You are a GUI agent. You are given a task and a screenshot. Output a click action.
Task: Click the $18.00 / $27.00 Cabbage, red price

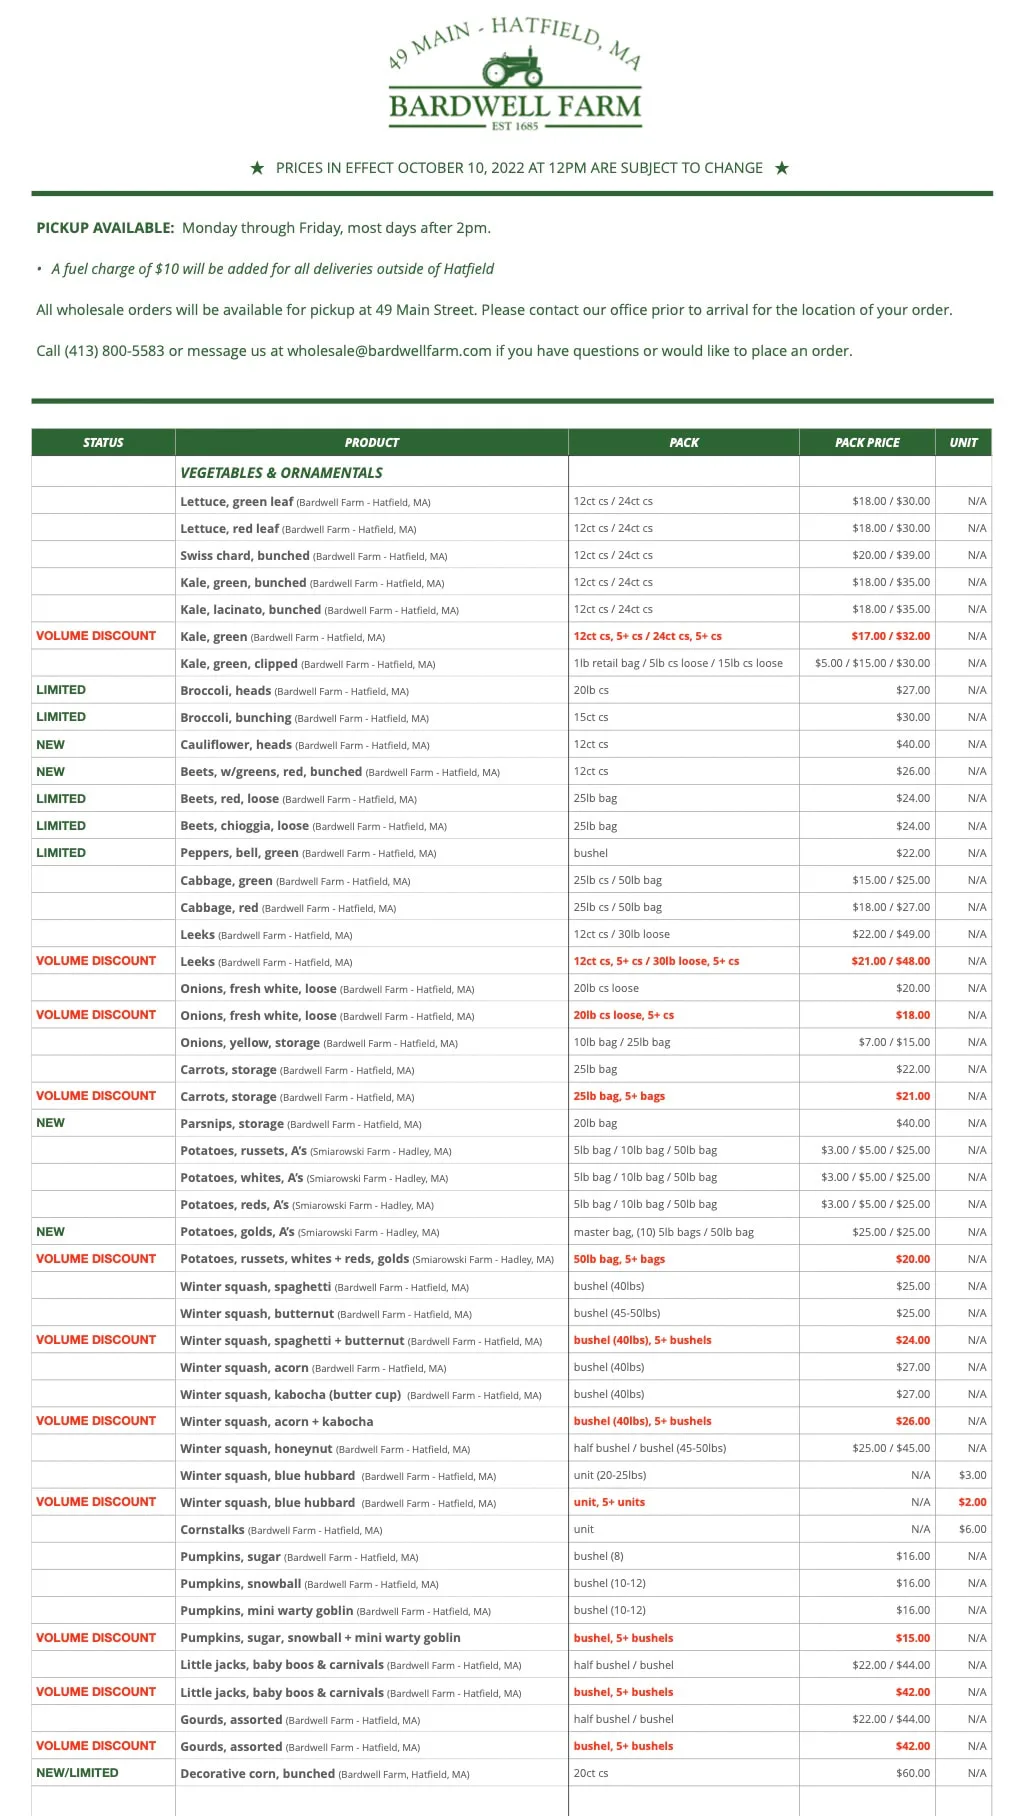[x=891, y=907]
